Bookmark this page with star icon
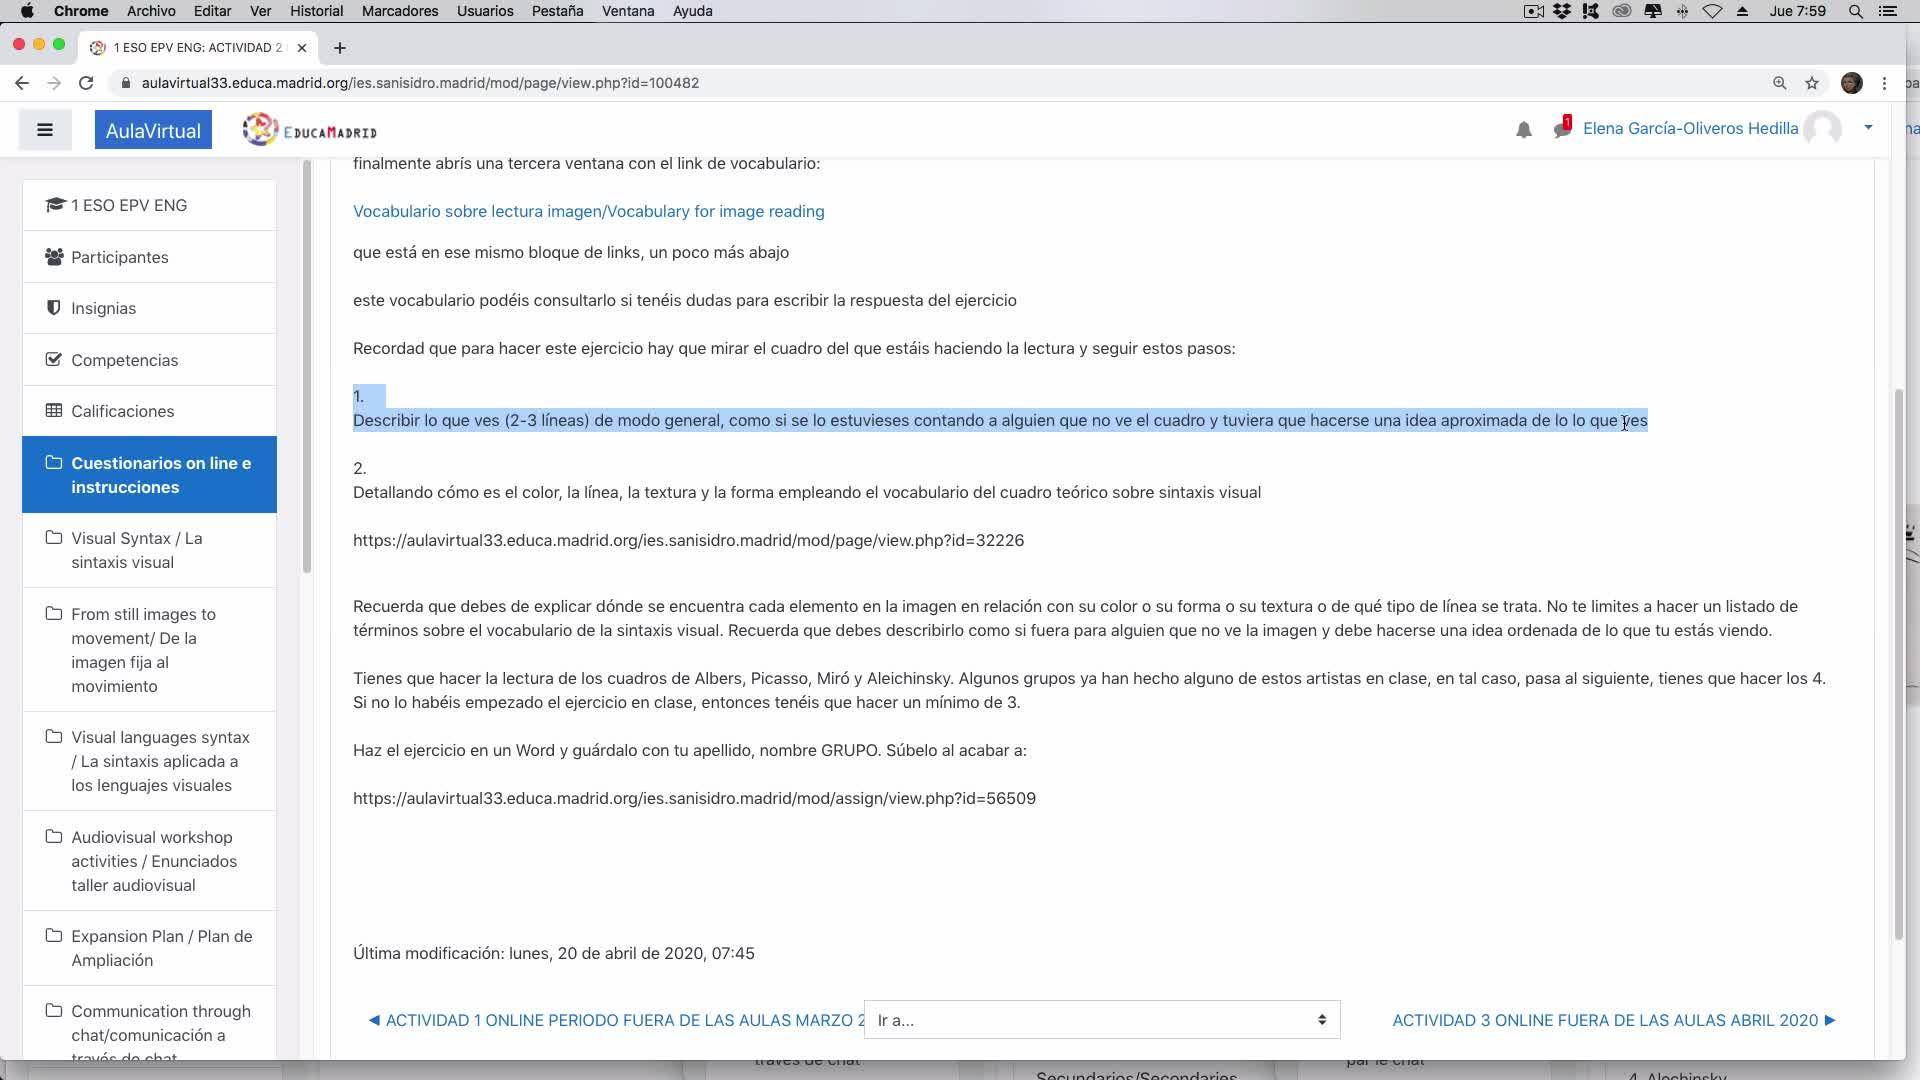Viewport: 1920px width, 1080px height. point(1812,83)
